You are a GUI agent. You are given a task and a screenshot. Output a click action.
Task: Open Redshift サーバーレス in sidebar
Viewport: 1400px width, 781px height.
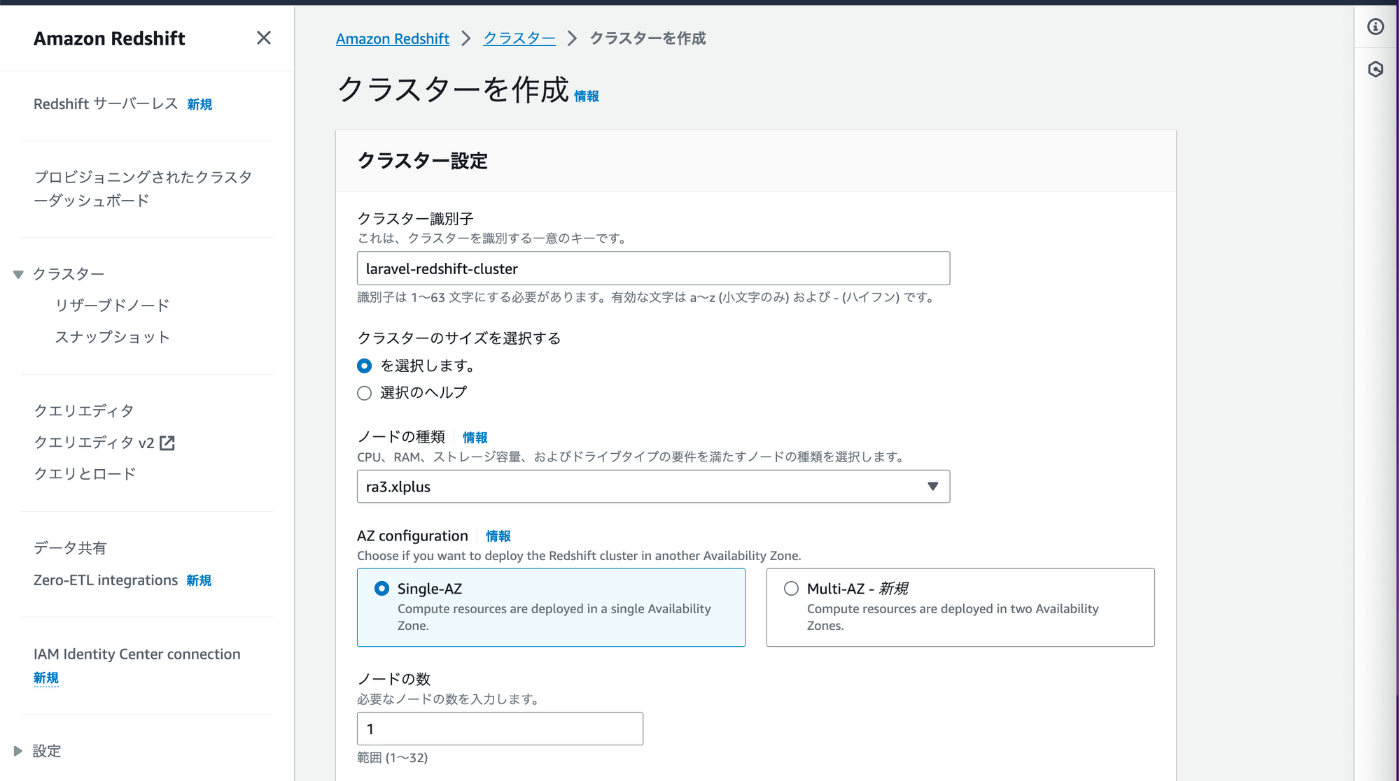pyautogui.click(x=106, y=104)
